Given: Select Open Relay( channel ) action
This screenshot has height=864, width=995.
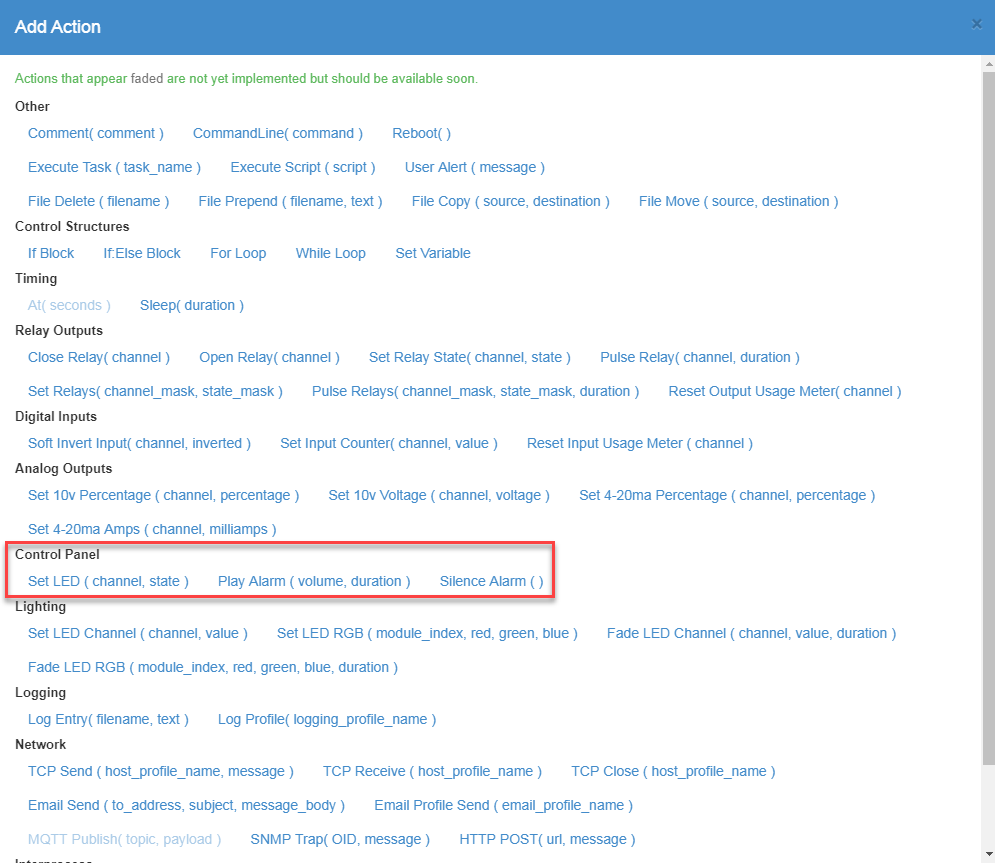Looking at the screenshot, I should pyautogui.click(x=269, y=357).
